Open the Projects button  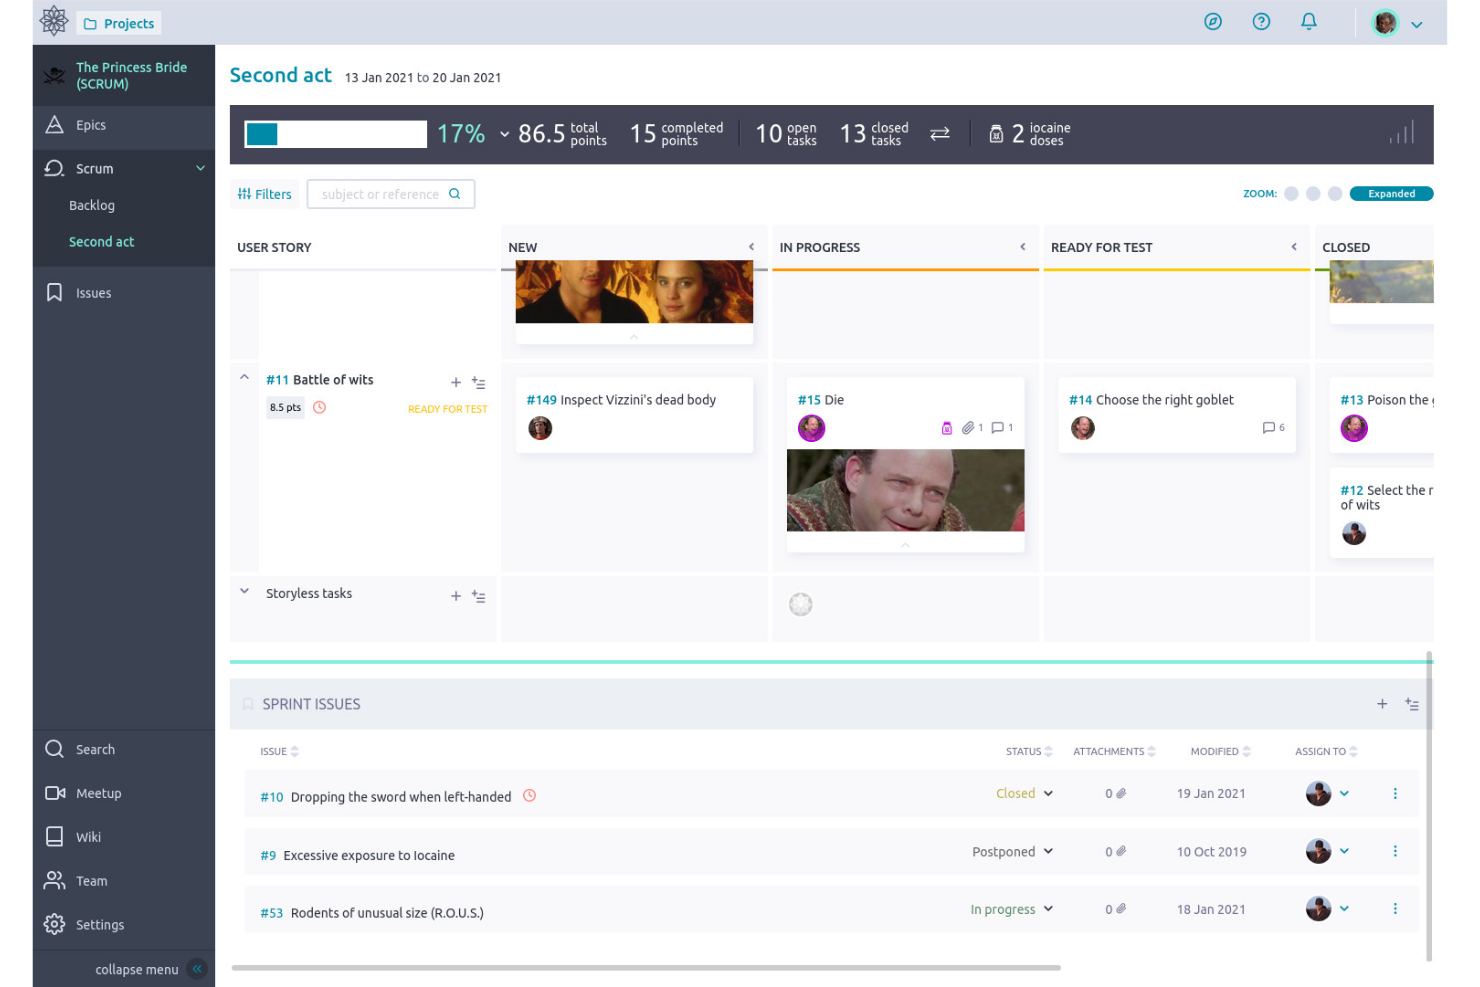(119, 23)
